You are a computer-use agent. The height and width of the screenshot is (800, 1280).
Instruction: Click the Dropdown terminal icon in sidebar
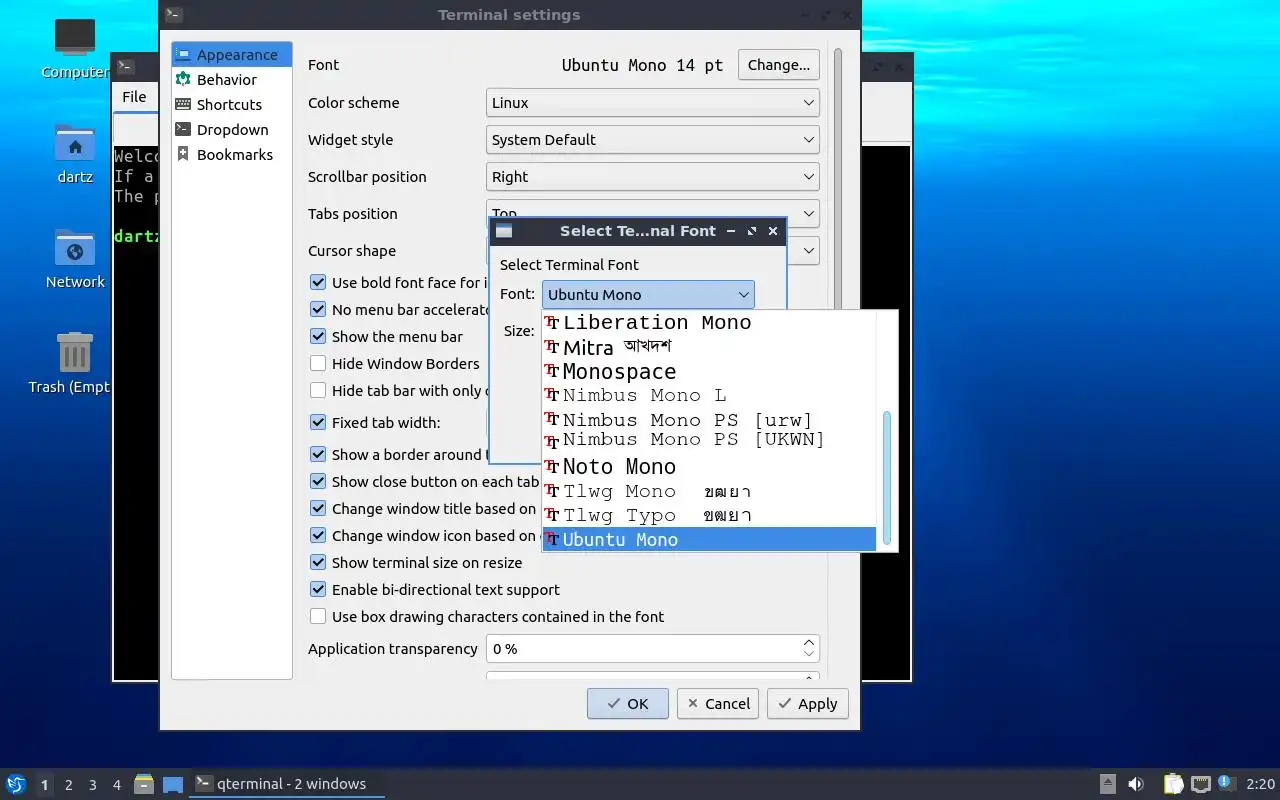(x=183, y=129)
